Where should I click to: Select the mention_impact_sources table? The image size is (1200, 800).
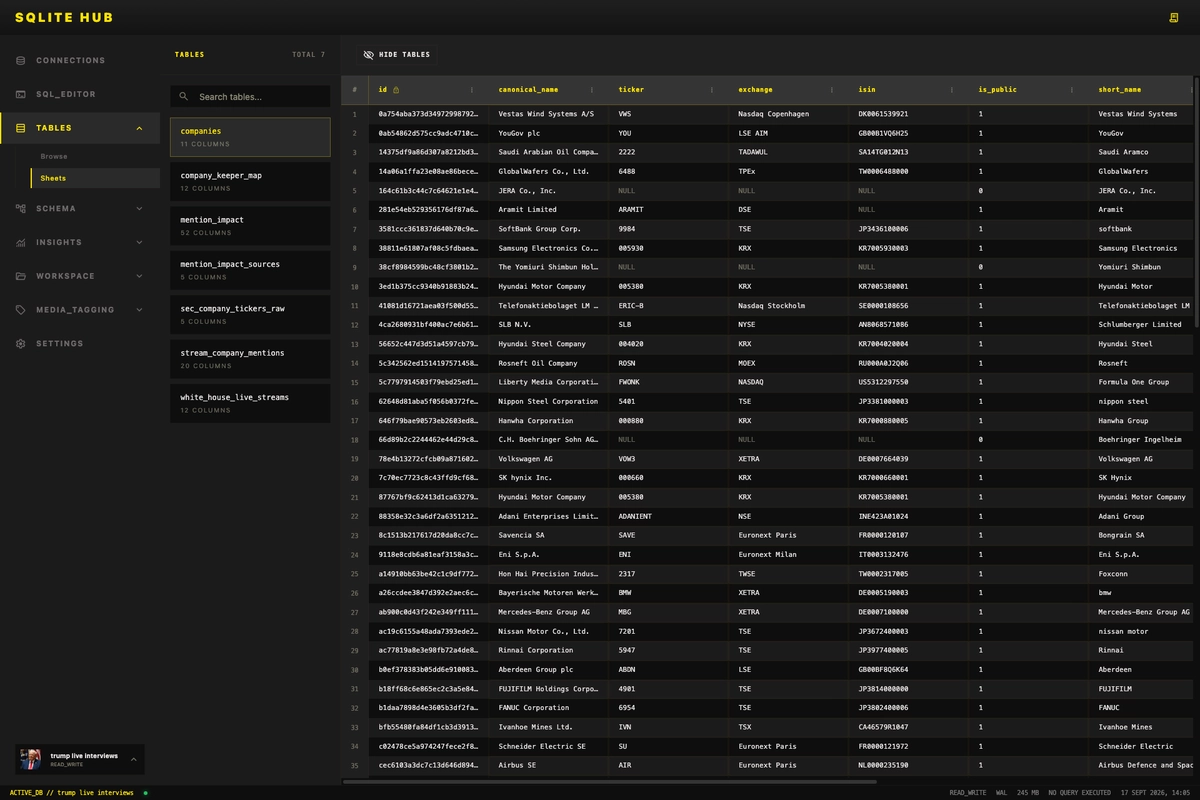click(250, 270)
